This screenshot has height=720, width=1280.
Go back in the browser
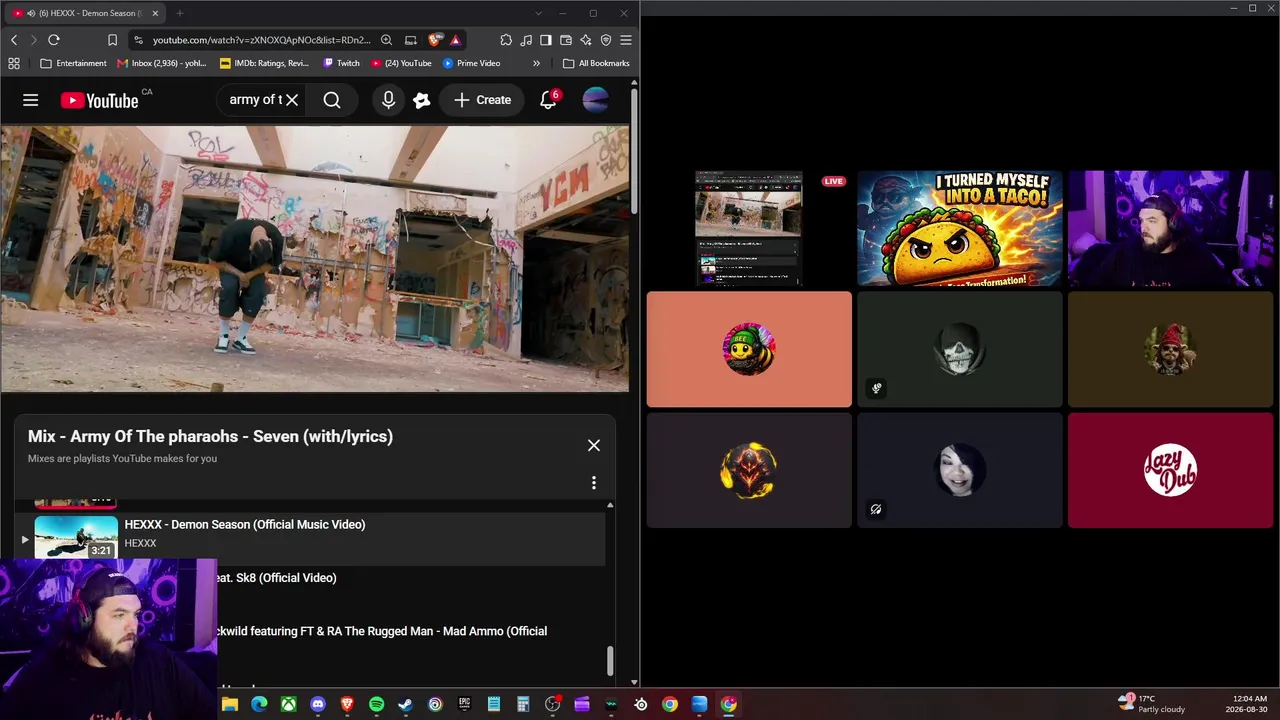(14, 40)
